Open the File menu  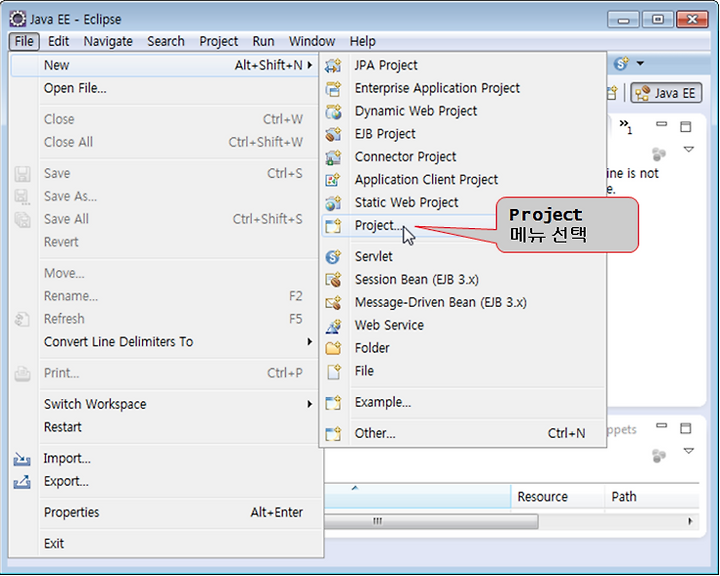(24, 41)
